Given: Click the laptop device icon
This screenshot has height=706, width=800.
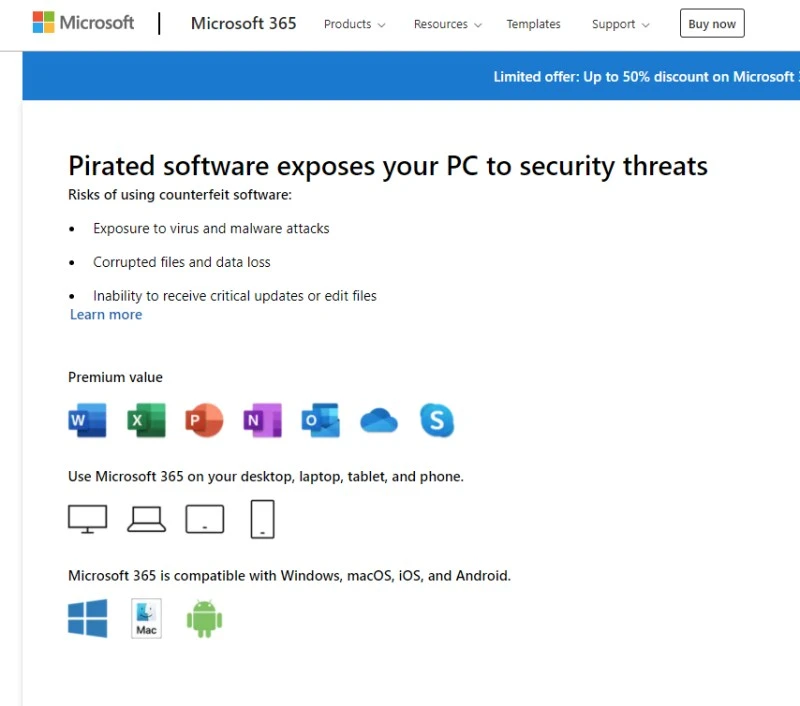Looking at the screenshot, I should [146, 519].
